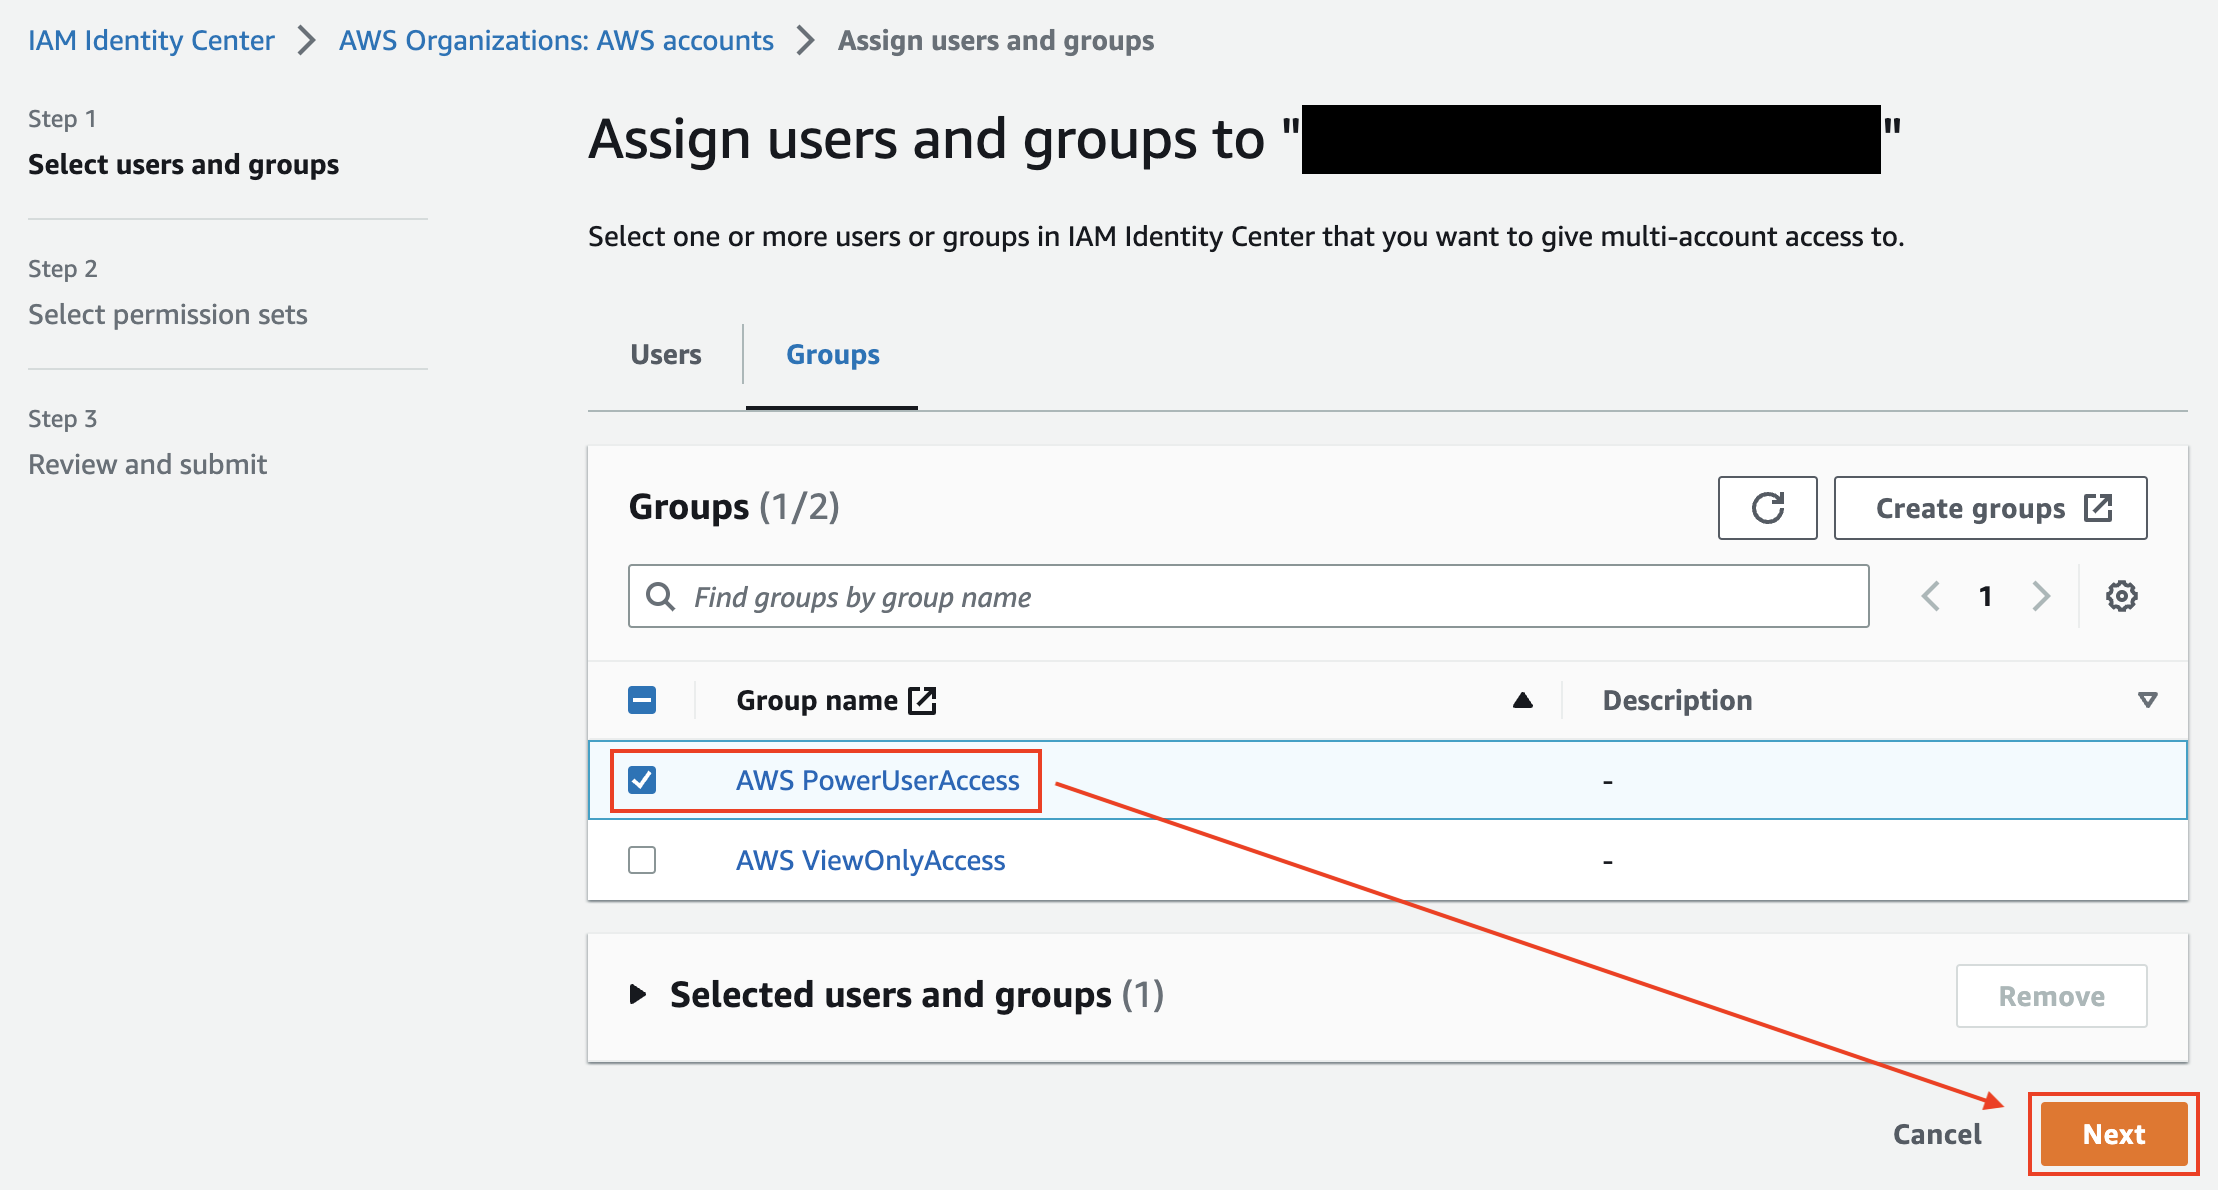Viewport: 2218px width, 1190px height.
Task: Toggle the select-all groups checkbox
Action: pyautogui.click(x=642, y=700)
